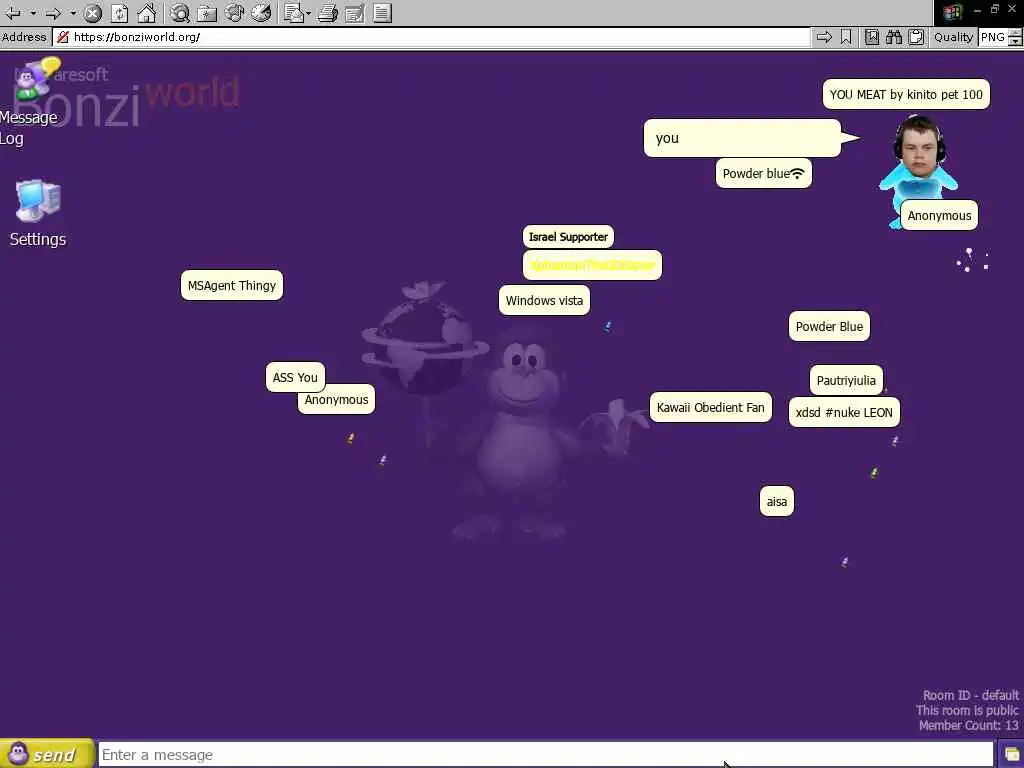Click the quality spinner down arrow

pos(1016,41)
